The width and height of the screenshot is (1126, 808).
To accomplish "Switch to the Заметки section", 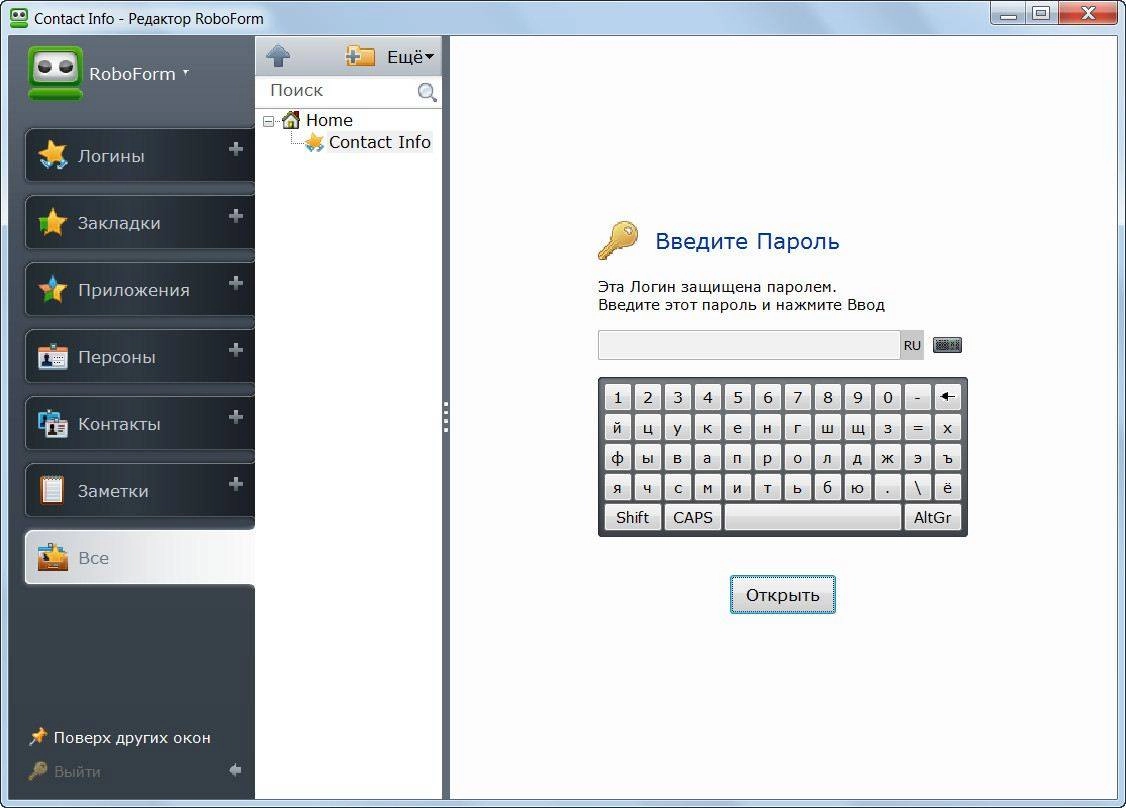I will tap(140, 490).
